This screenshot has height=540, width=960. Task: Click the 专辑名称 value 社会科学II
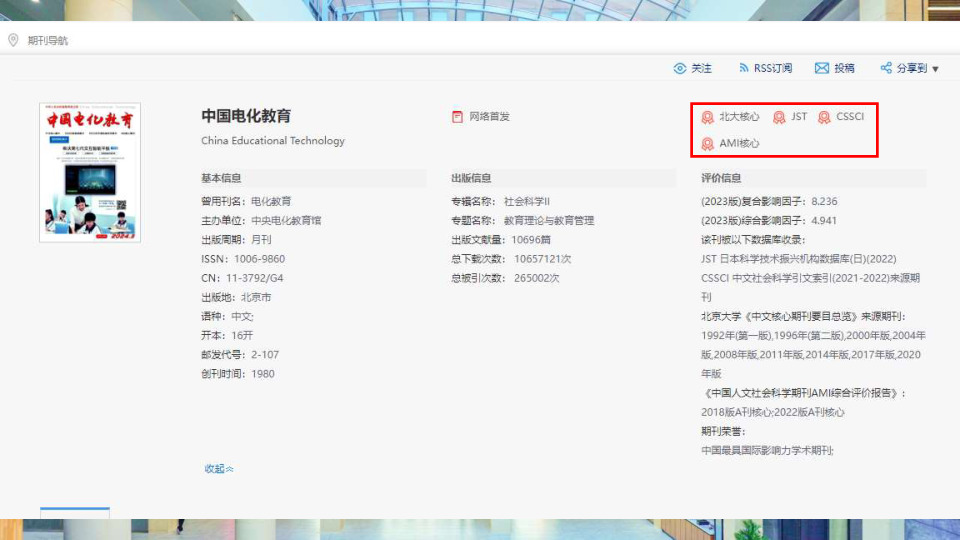tap(527, 201)
